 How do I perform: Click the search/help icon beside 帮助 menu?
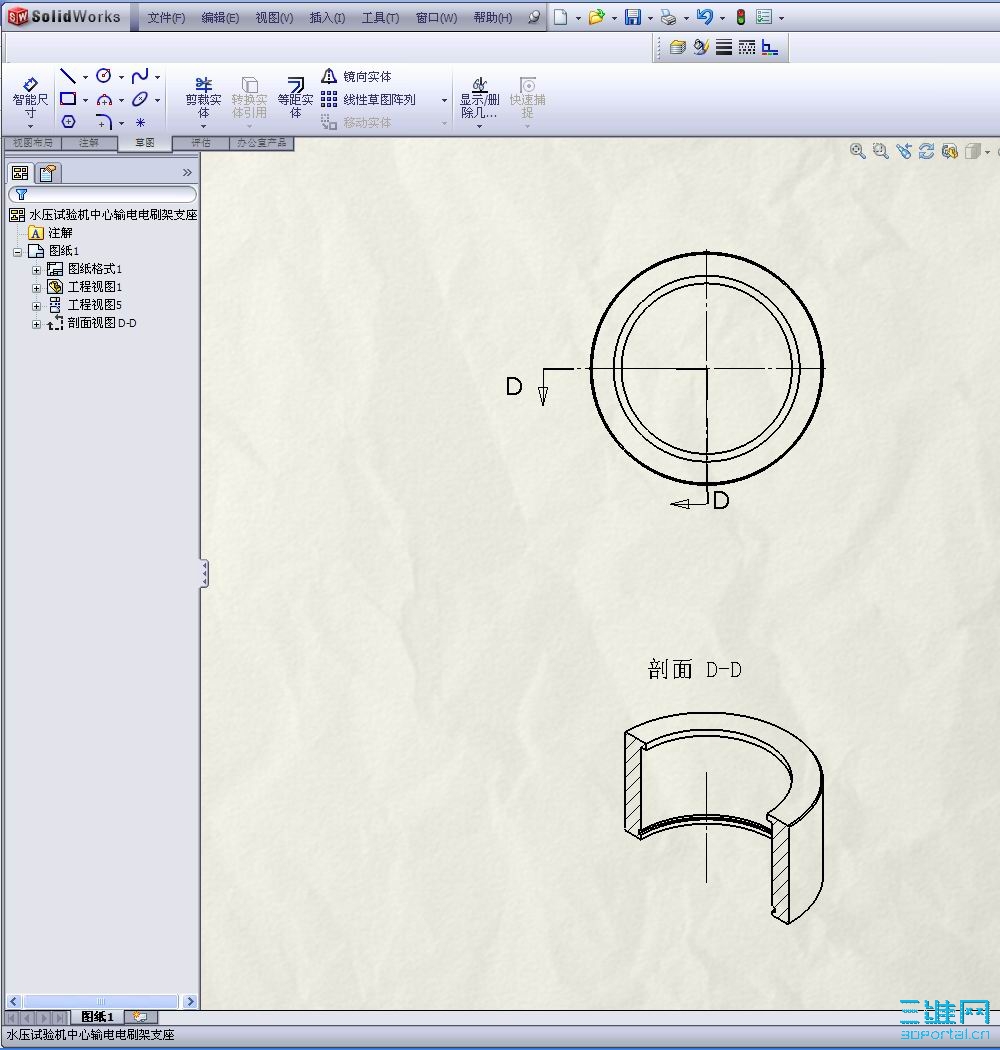pyautogui.click(x=534, y=17)
